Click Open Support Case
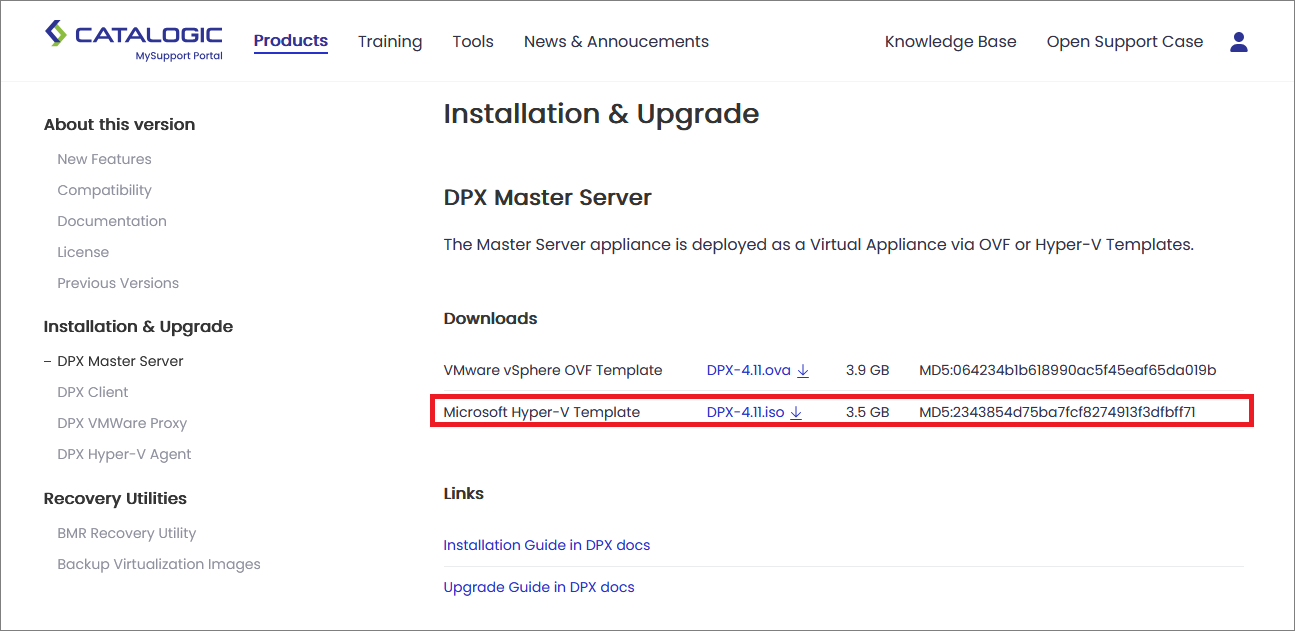The width and height of the screenshot is (1295, 631). tap(1124, 42)
